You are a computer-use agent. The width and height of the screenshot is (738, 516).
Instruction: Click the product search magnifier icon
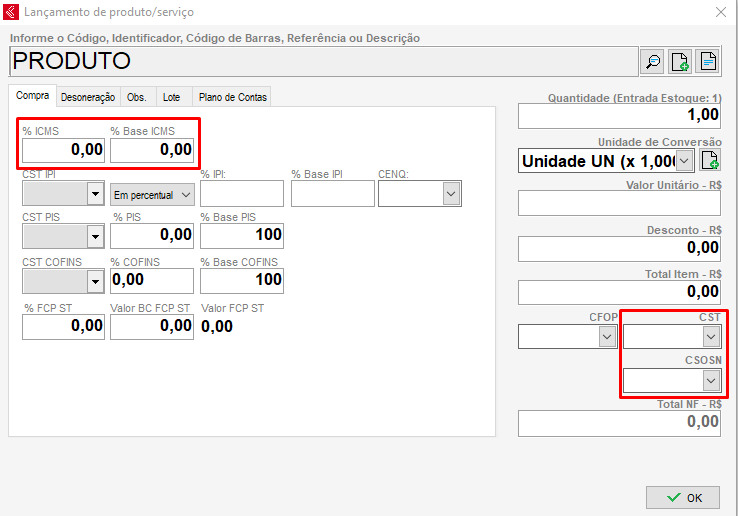coord(652,62)
